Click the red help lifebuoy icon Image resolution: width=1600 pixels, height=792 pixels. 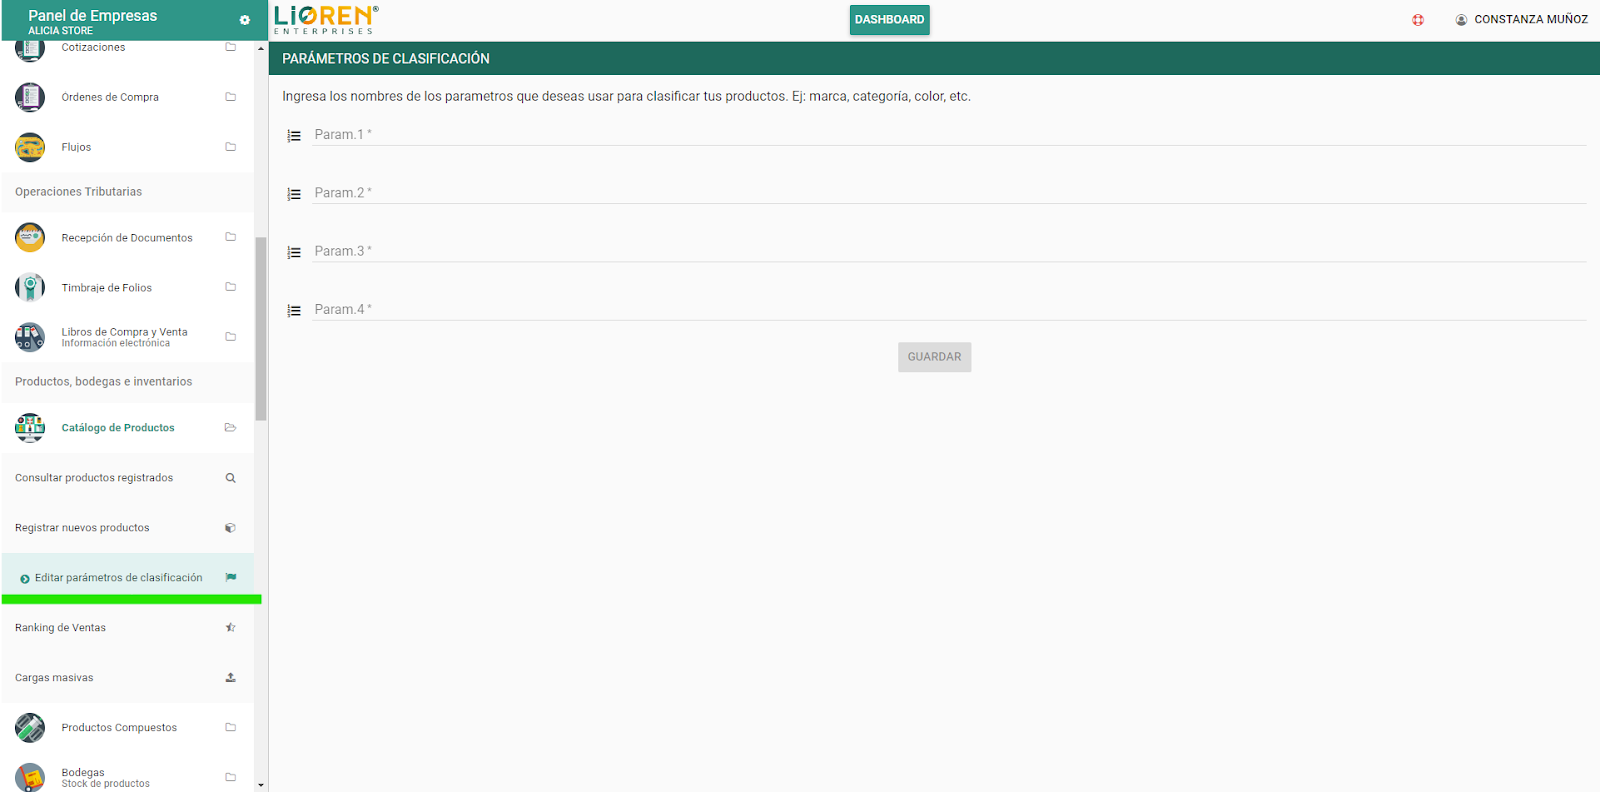(1418, 20)
